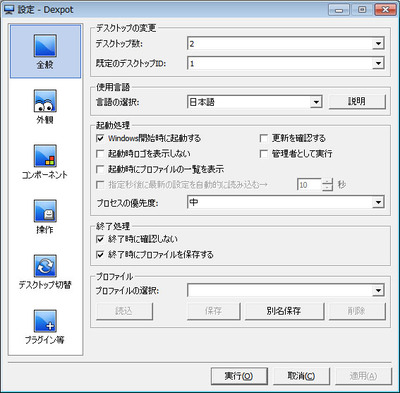Close the Dexpot settings window
This screenshot has height=393, width=400.
tap(385, 9)
